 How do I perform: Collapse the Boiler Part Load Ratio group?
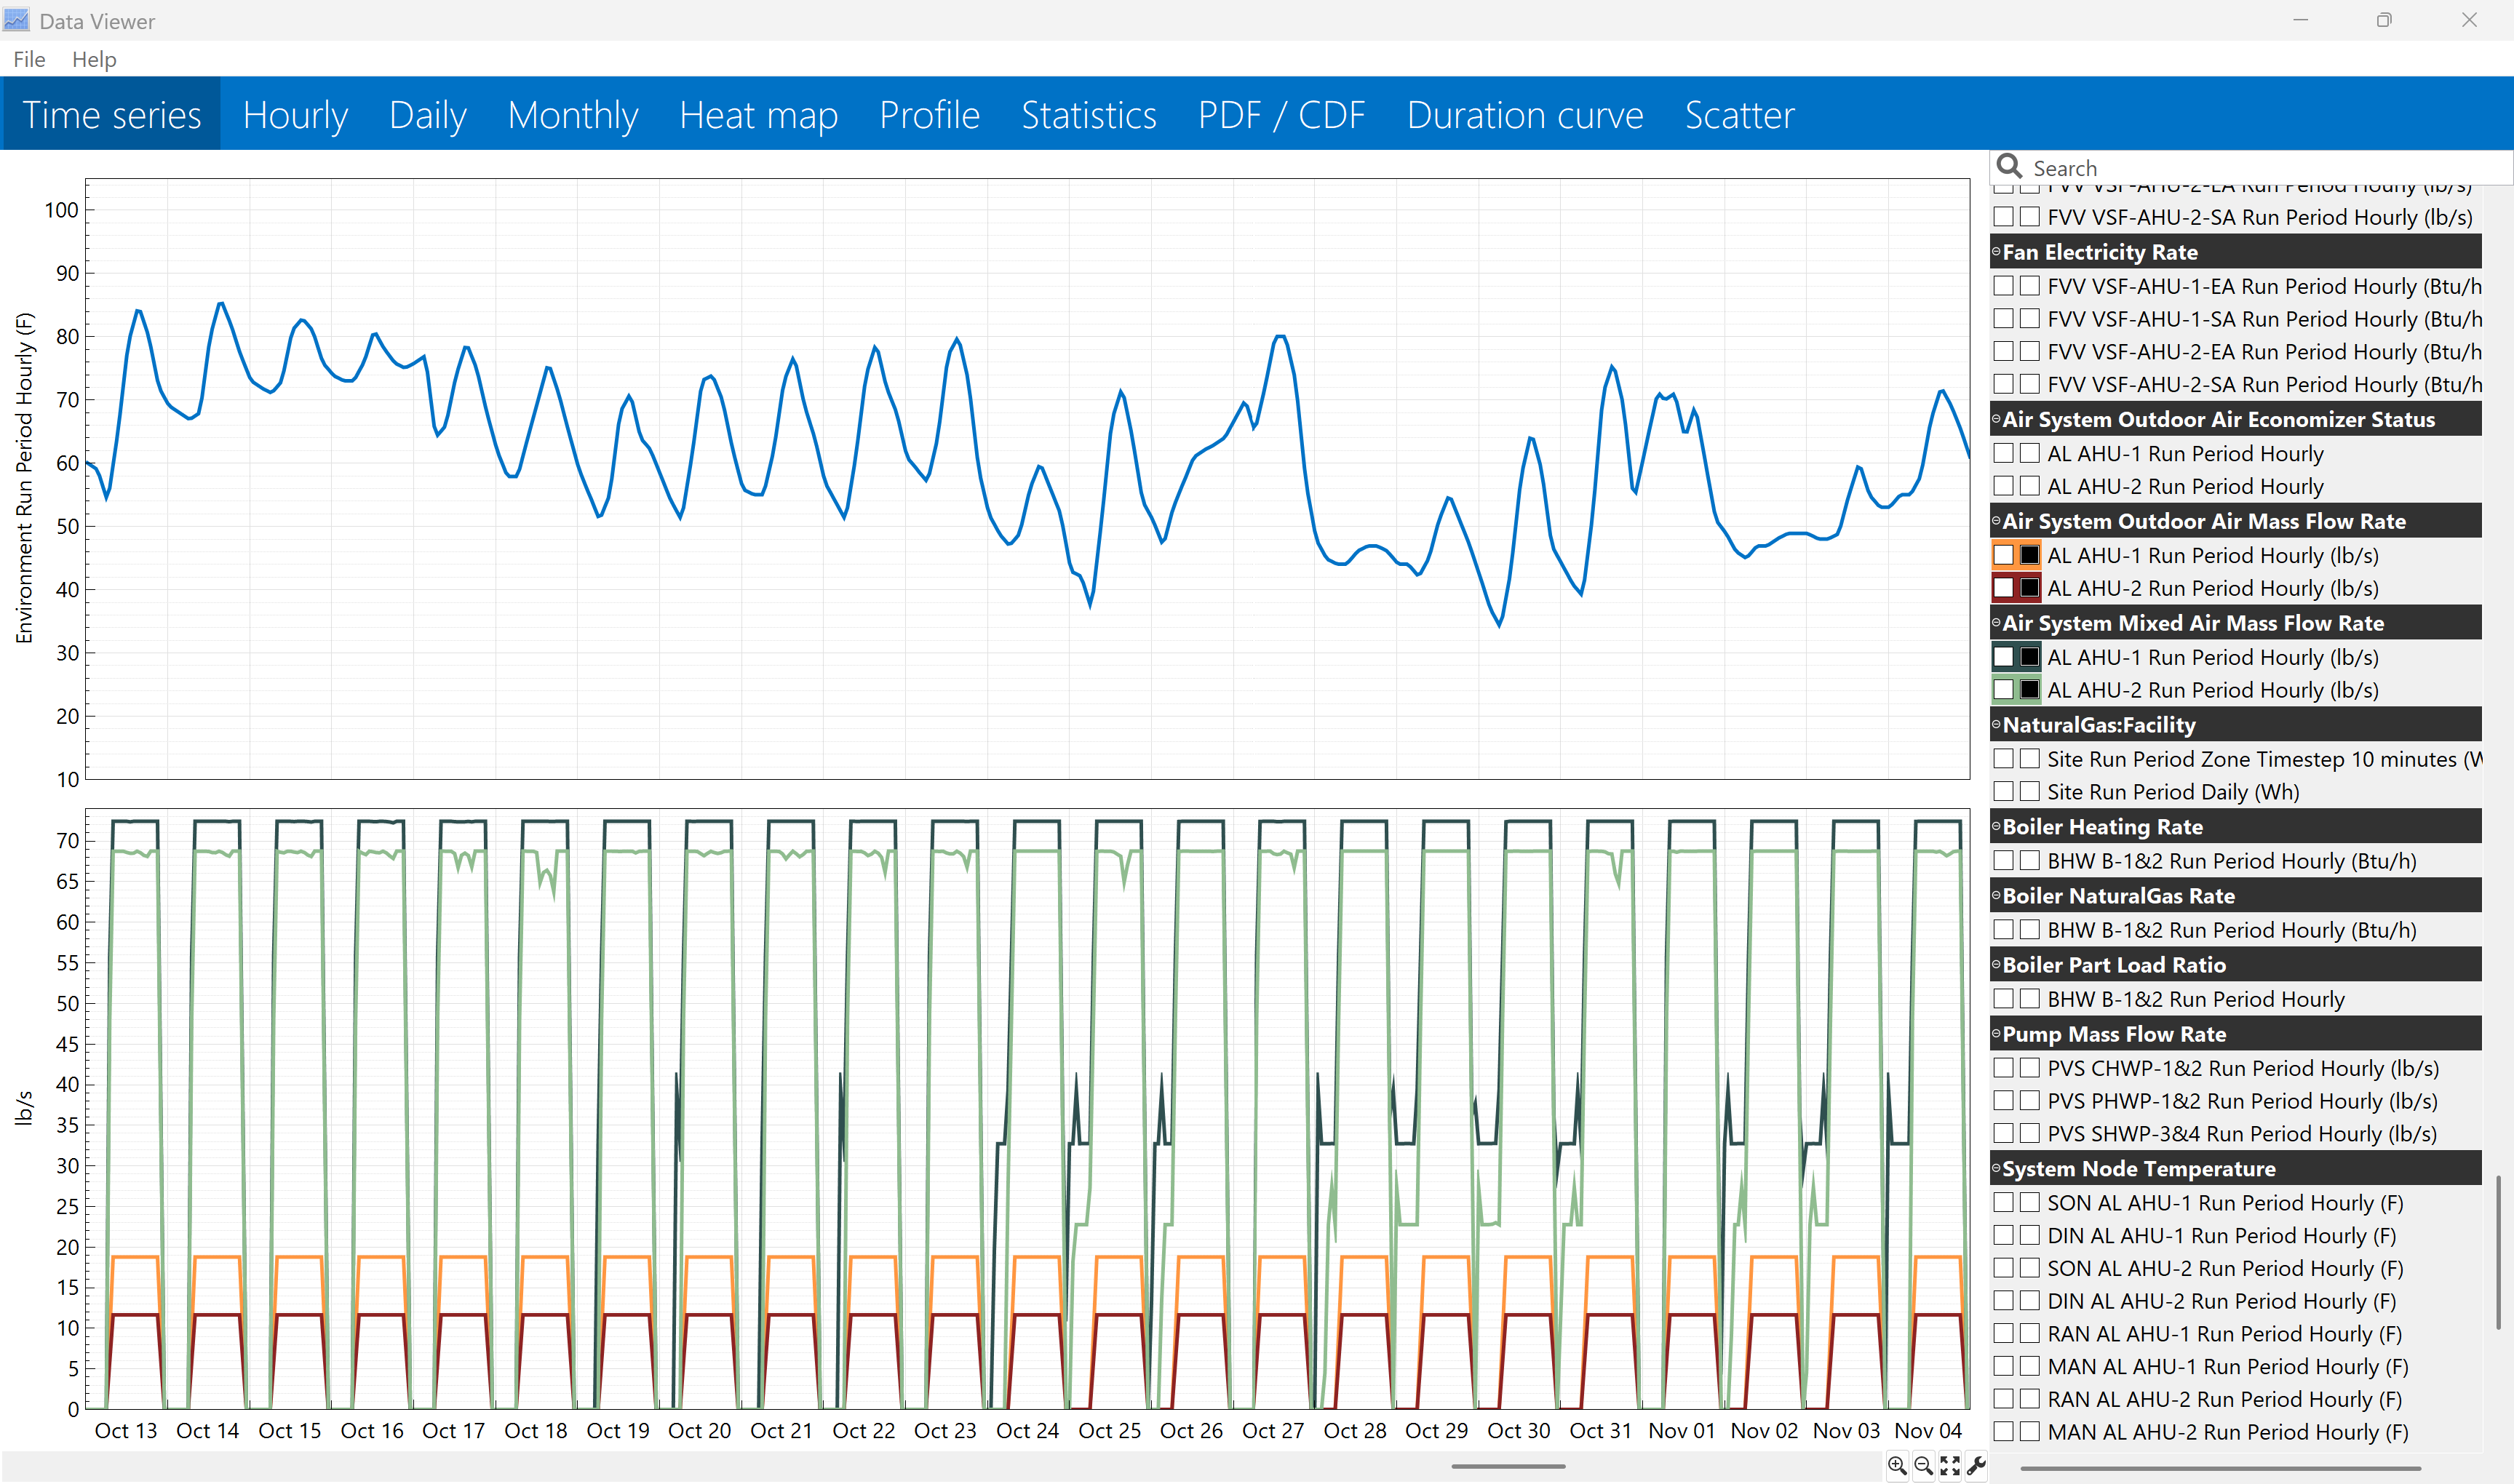point(1997,965)
